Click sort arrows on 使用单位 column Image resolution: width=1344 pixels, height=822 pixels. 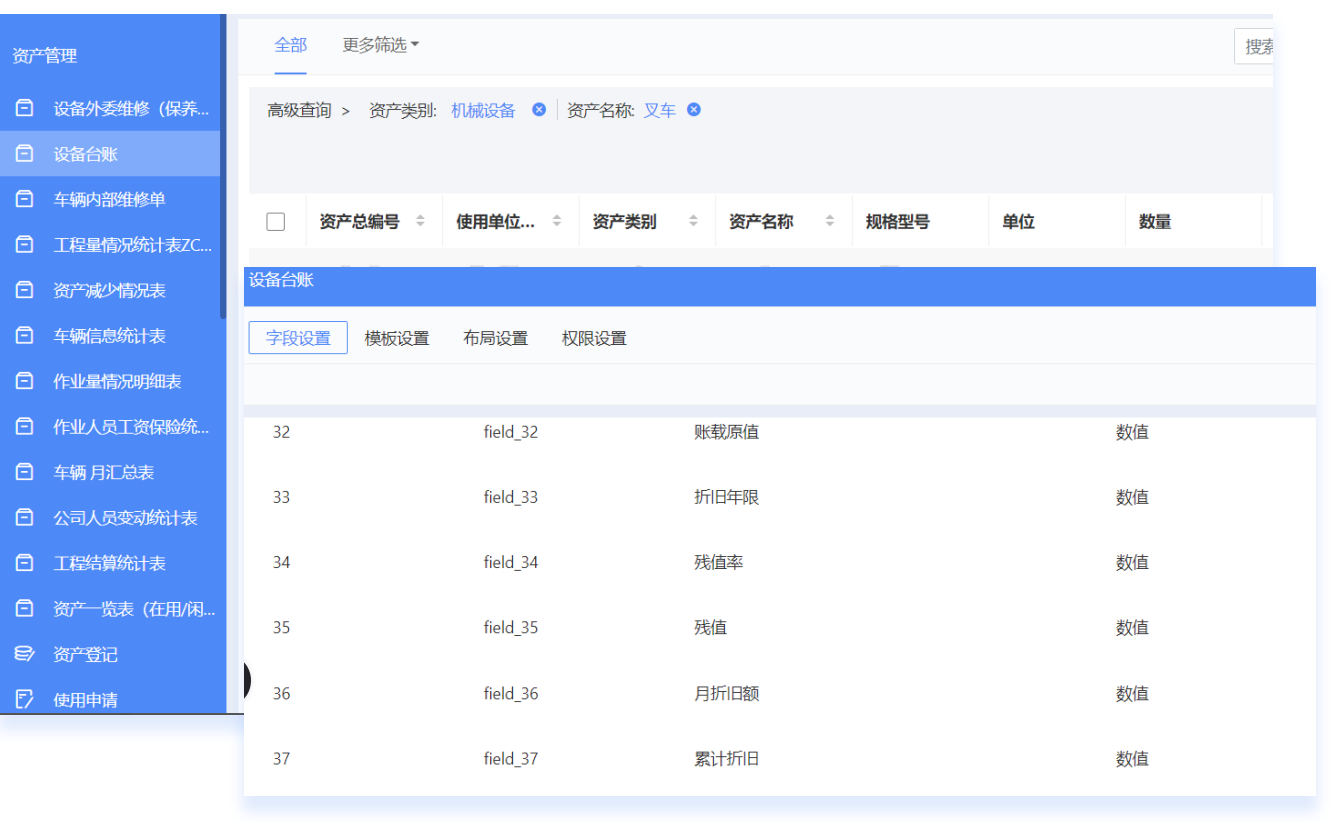click(557, 221)
